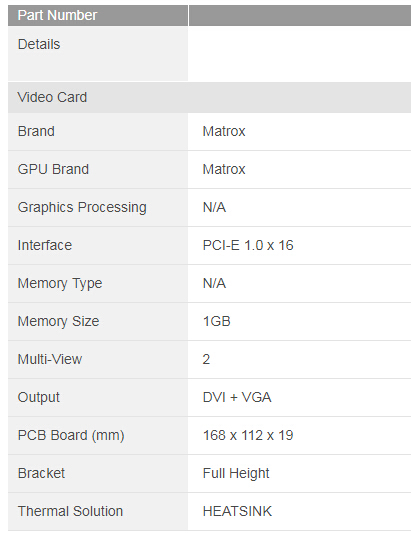Click the N/A value for Graphics Processing

click(214, 207)
